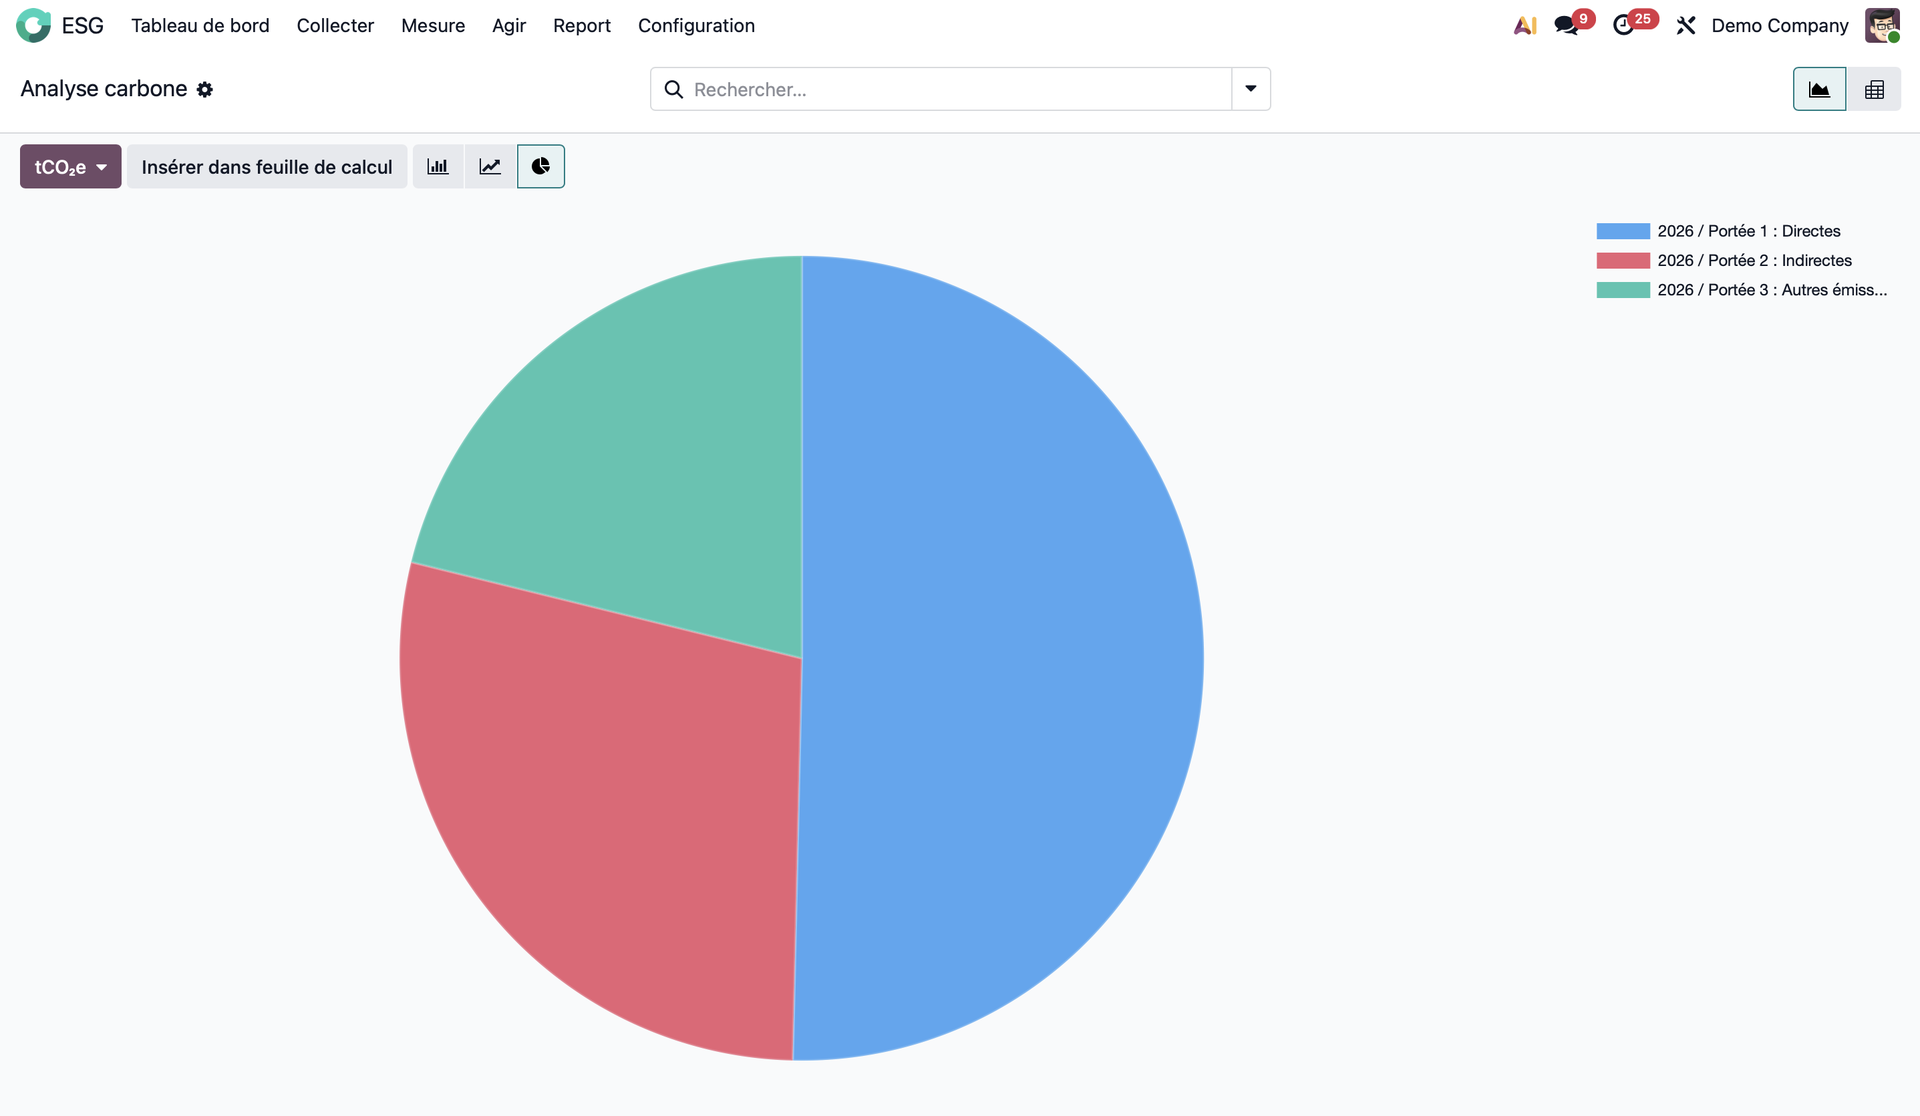
Task: Click the Rechercher search field
Action: 950,89
